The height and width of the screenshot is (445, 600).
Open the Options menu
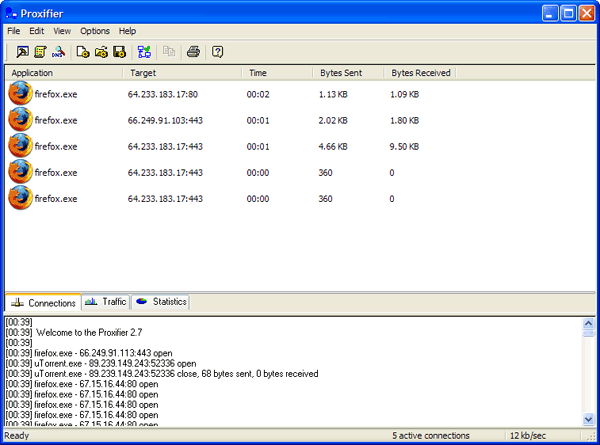(95, 31)
